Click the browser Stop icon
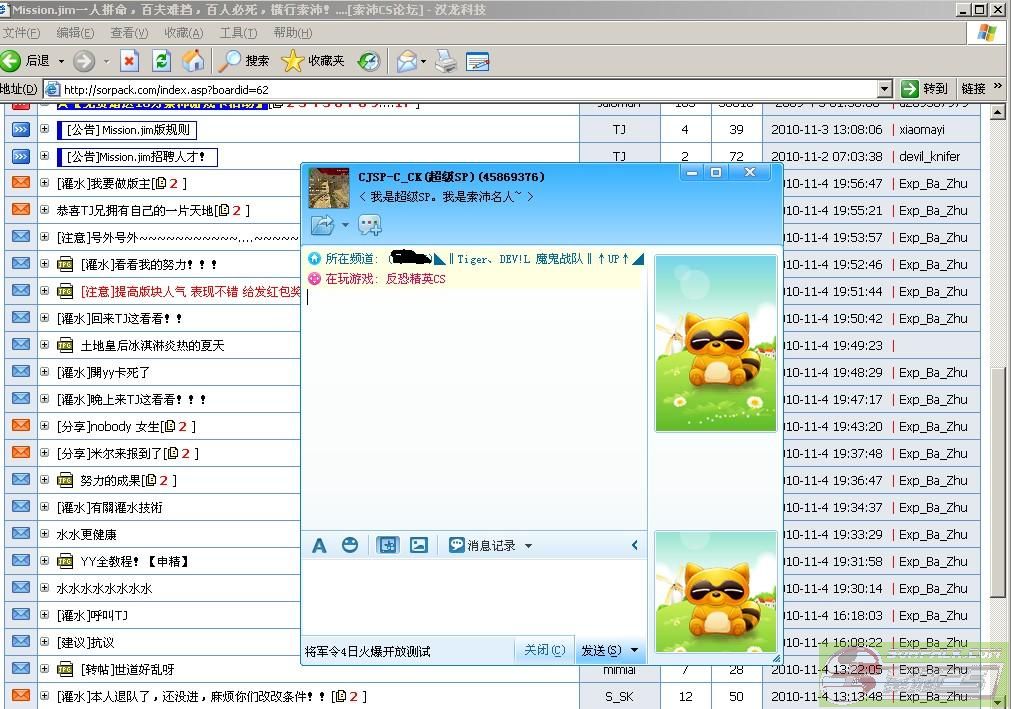The width and height of the screenshot is (1011, 709). click(129, 61)
